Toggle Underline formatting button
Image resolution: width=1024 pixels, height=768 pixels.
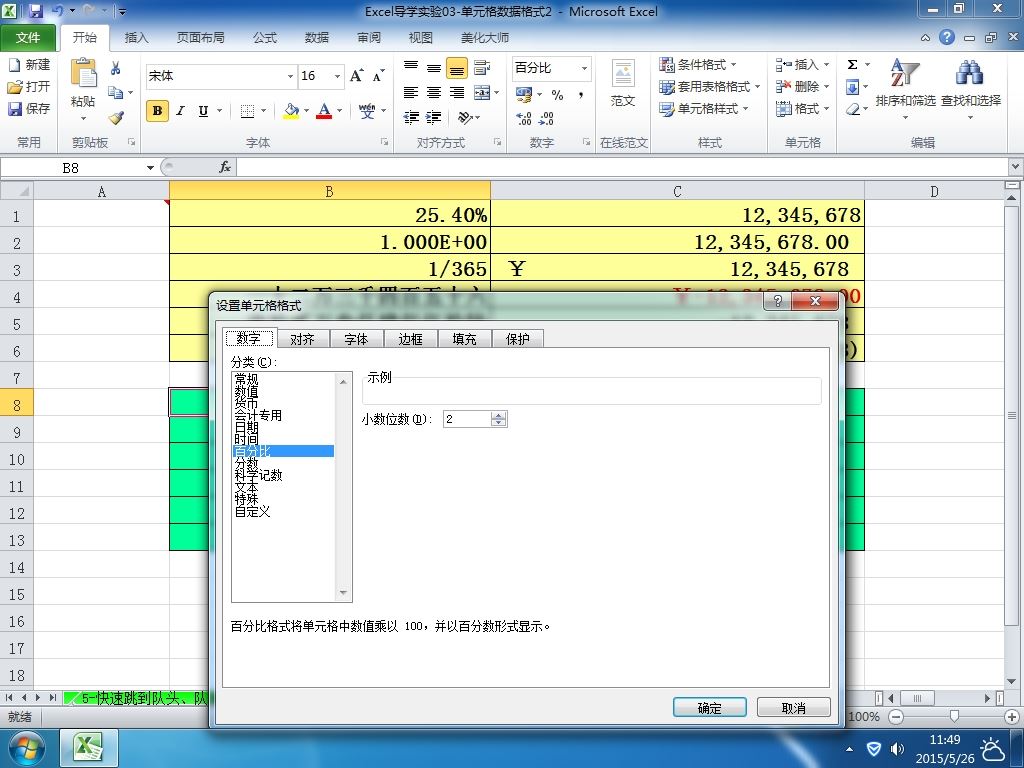203,111
